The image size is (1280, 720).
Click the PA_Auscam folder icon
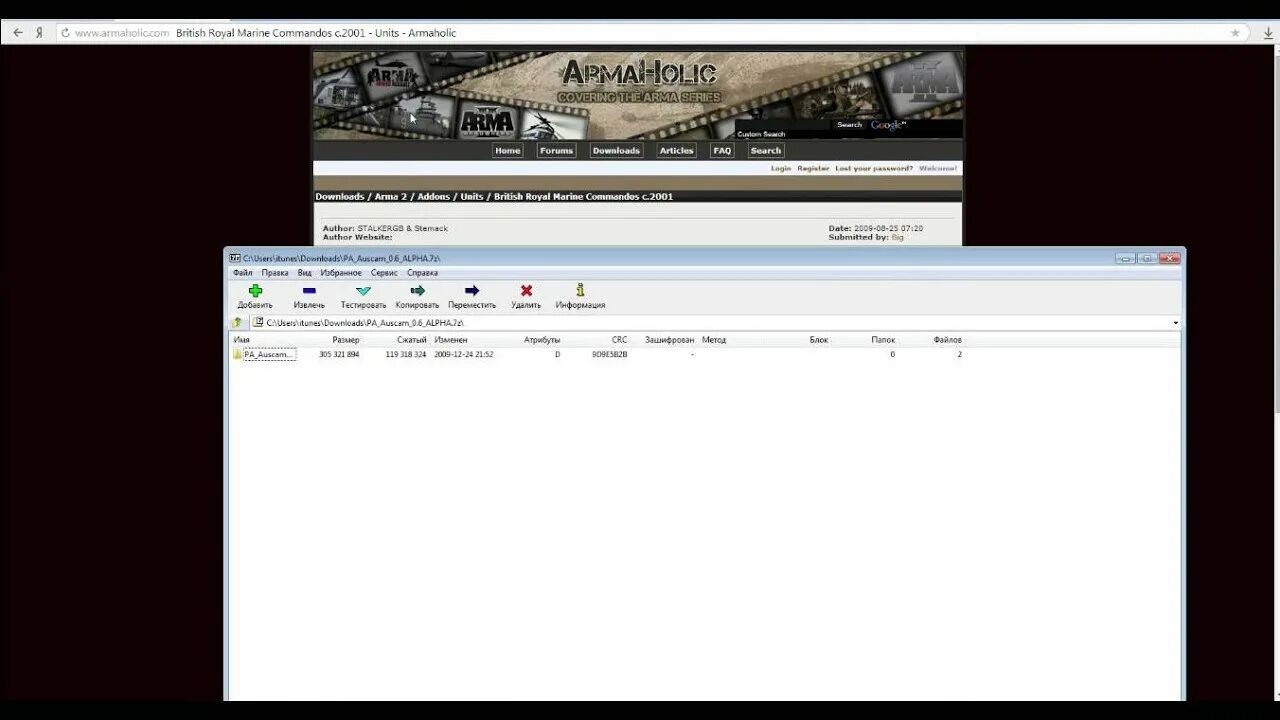click(x=238, y=354)
